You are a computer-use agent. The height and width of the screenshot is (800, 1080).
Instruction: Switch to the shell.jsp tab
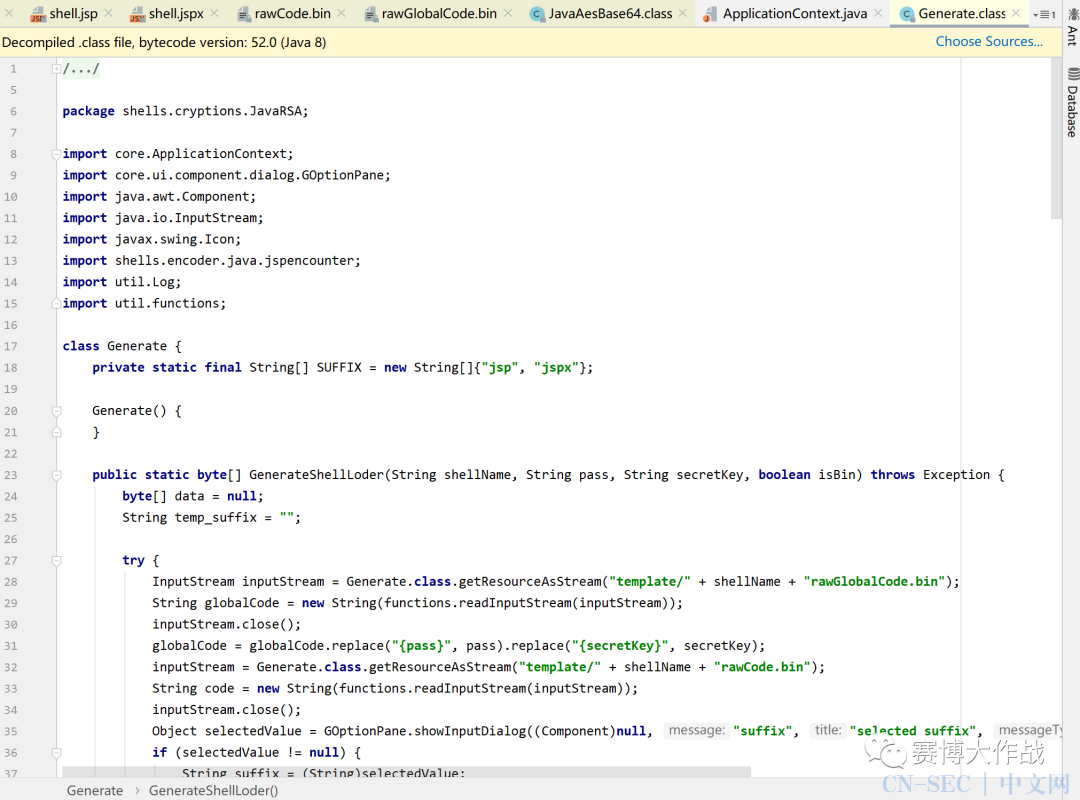pos(73,13)
